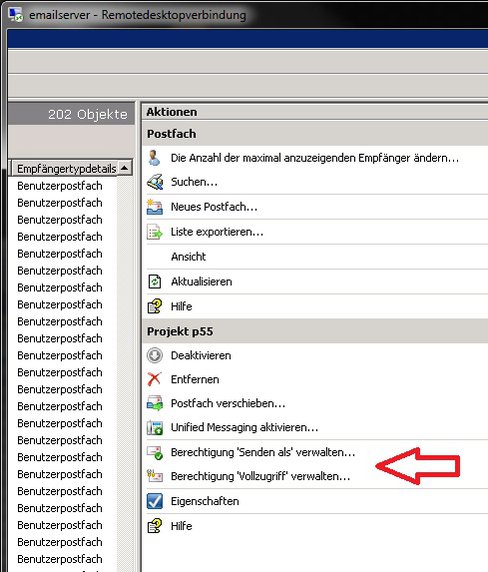Screen dimensions: 488x572
Task: Click the Remotedesktopverbindung title bar icon
Action: tap(15, 15)
